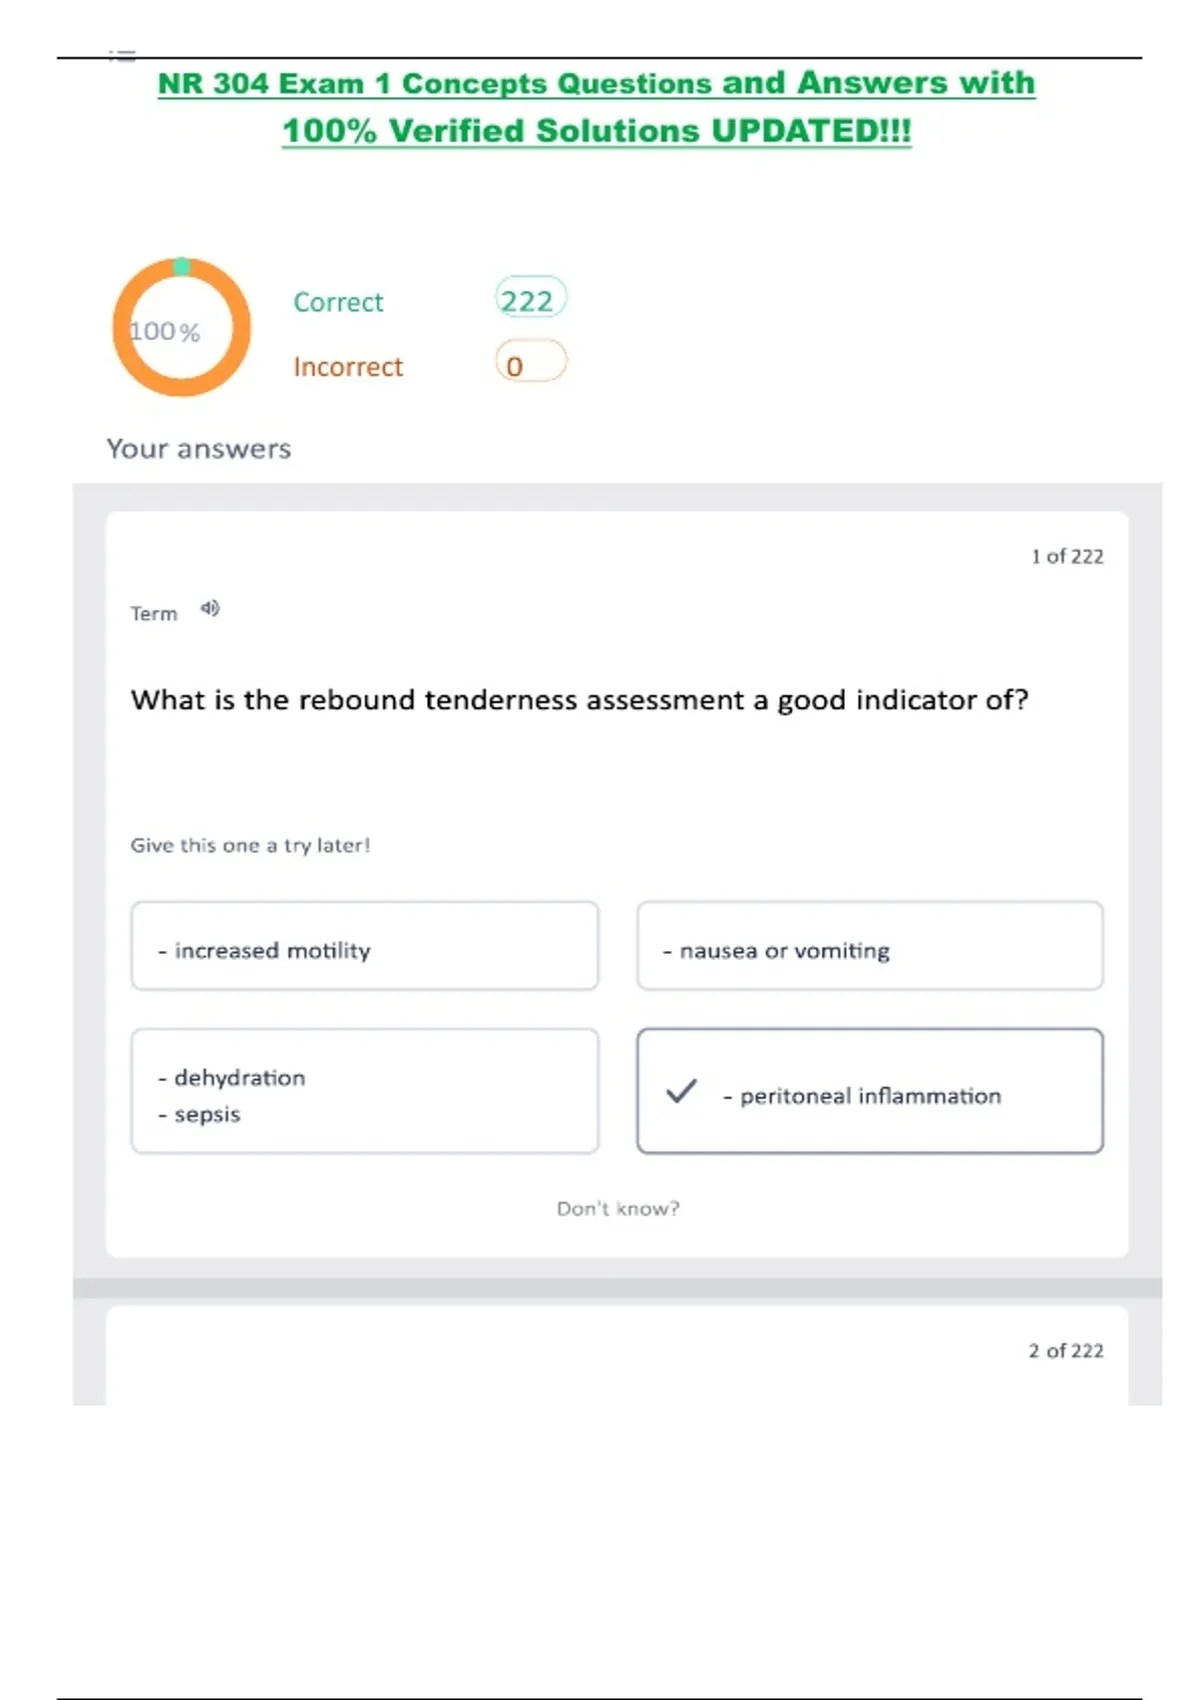The width and height of the screenshot is (1200, 1700).
Task: Choose the 'nausea or vomiting' answer option
Action: click(x=869, y=946)
